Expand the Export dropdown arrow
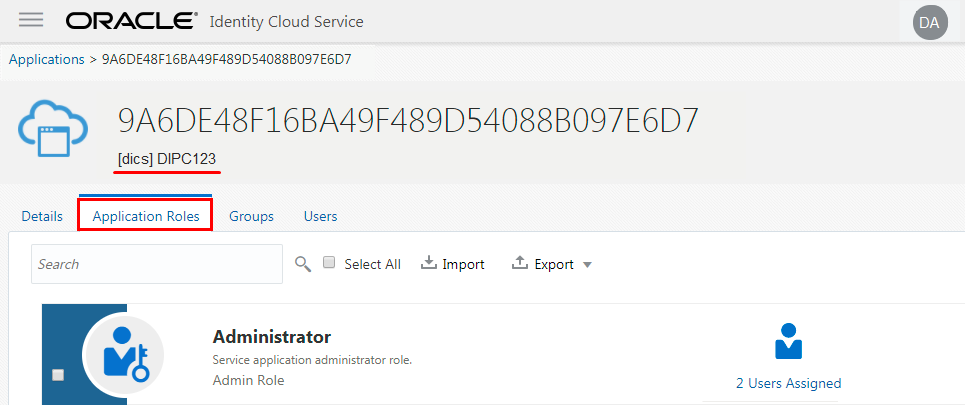The width and height of the screenshot is (965, 405). tap(587, 265)
